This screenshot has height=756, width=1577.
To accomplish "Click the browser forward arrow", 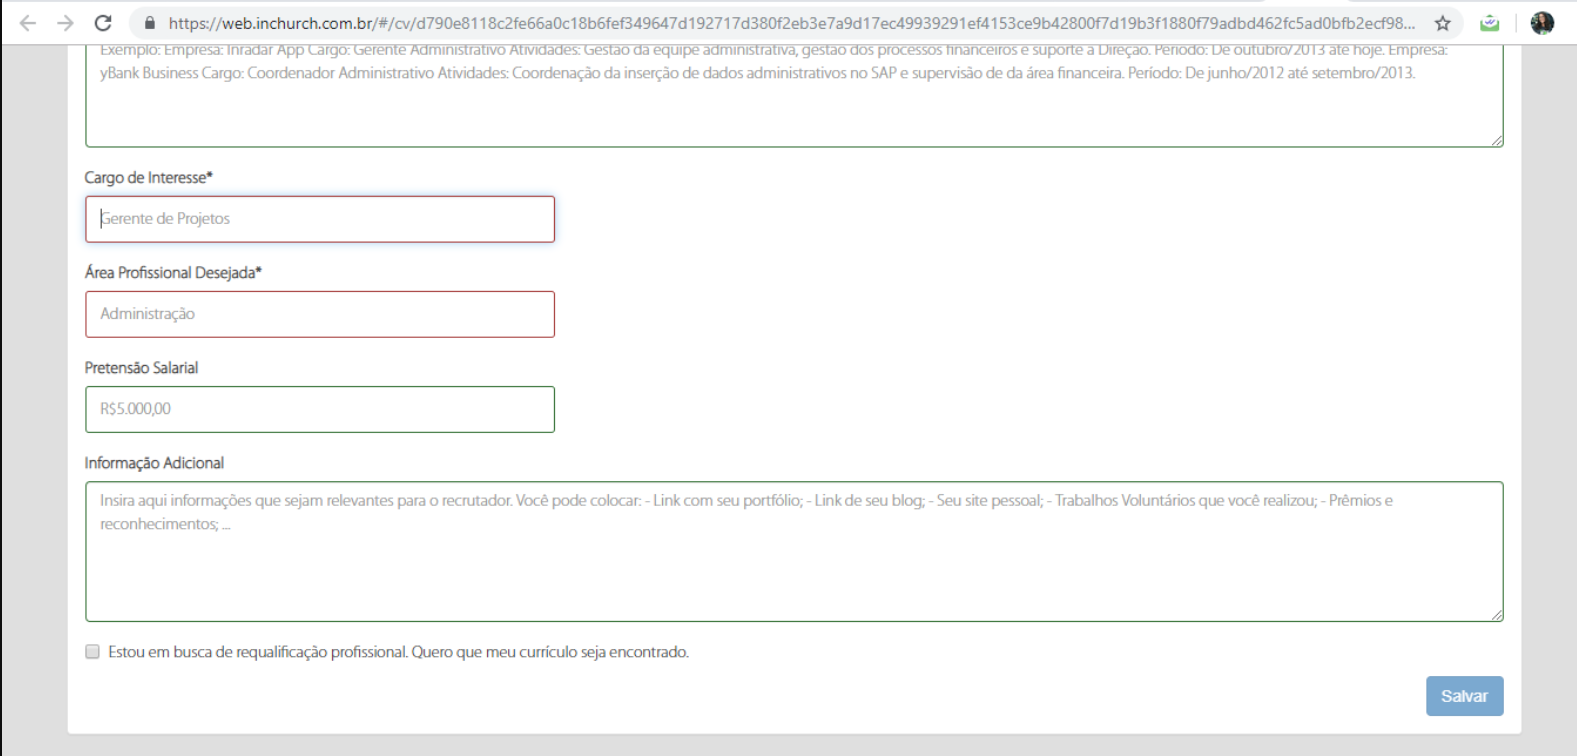I will pos(66,23).
